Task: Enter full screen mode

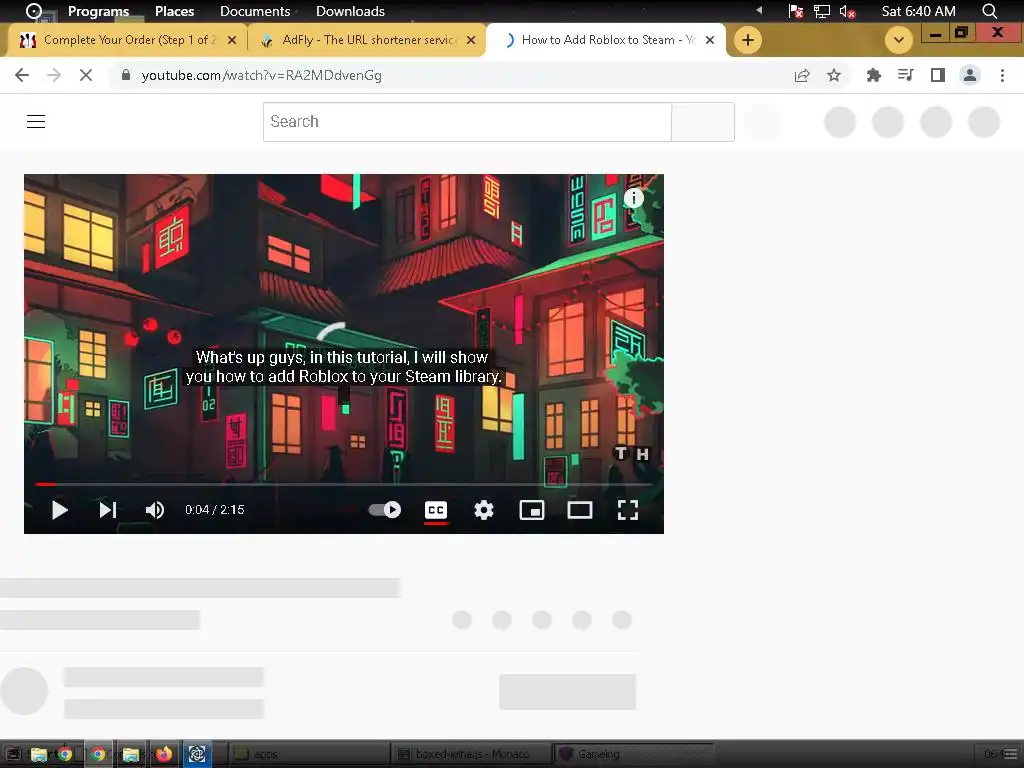Action: point(628,510)
